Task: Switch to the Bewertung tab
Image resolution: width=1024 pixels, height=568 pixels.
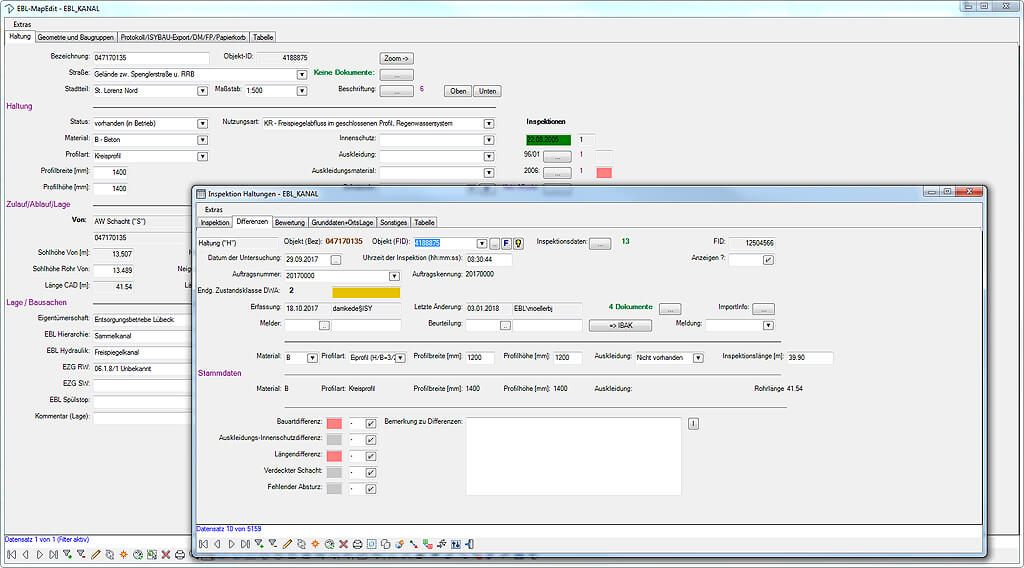Action: pos(290,222)
